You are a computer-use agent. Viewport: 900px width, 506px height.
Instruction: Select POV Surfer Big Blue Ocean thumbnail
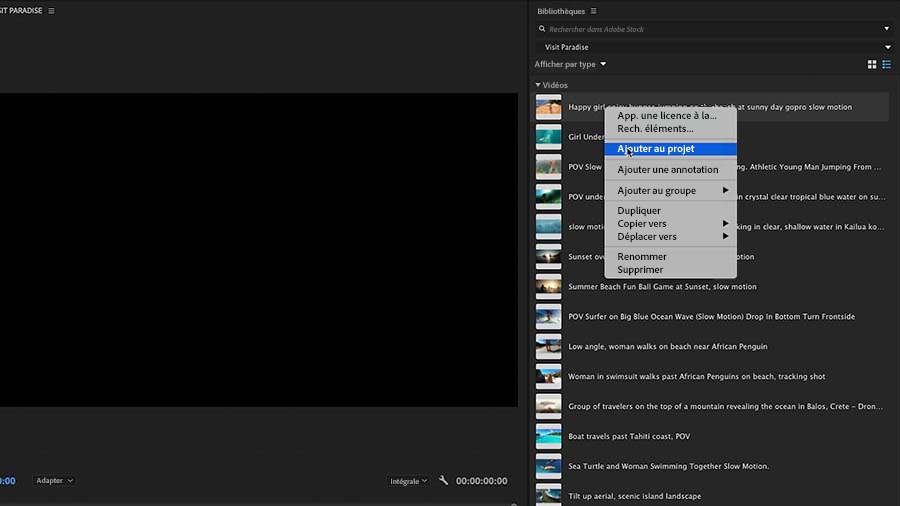coord(548,317)
